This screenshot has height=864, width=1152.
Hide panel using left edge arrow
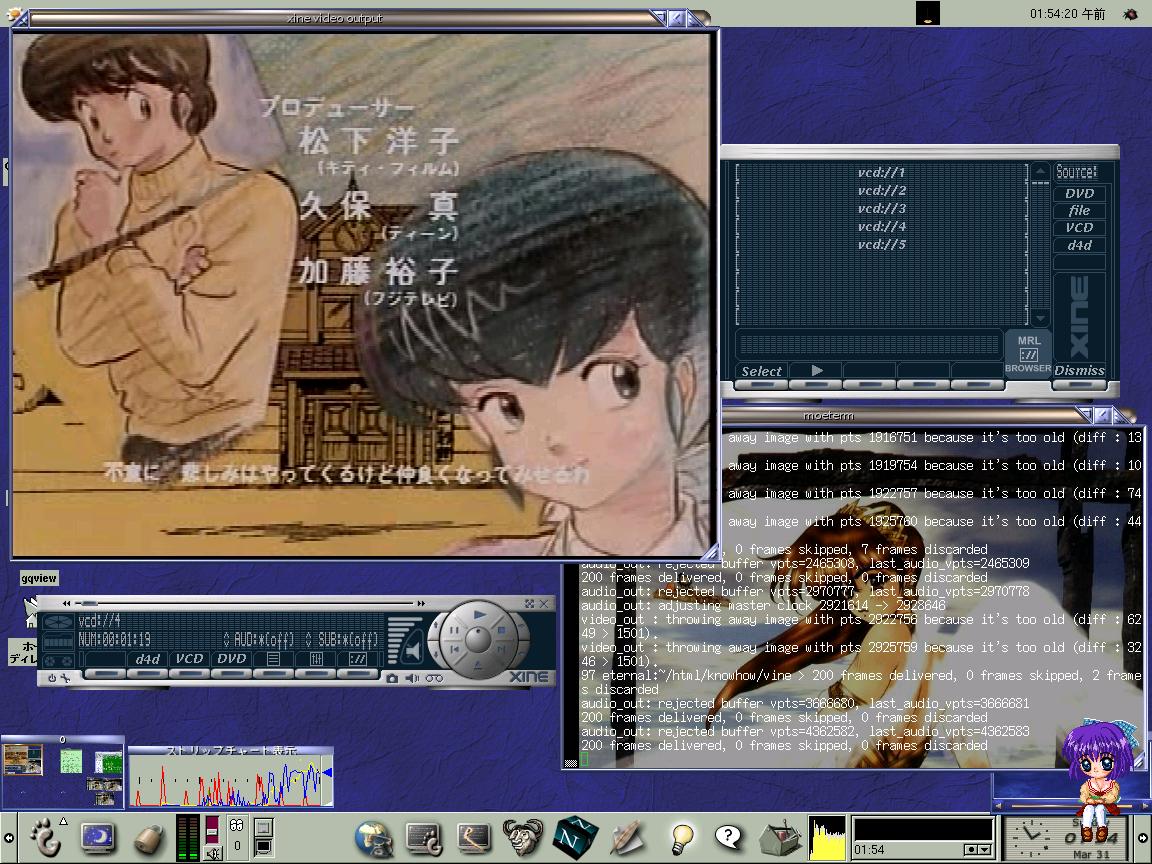(x=8, y=838)
